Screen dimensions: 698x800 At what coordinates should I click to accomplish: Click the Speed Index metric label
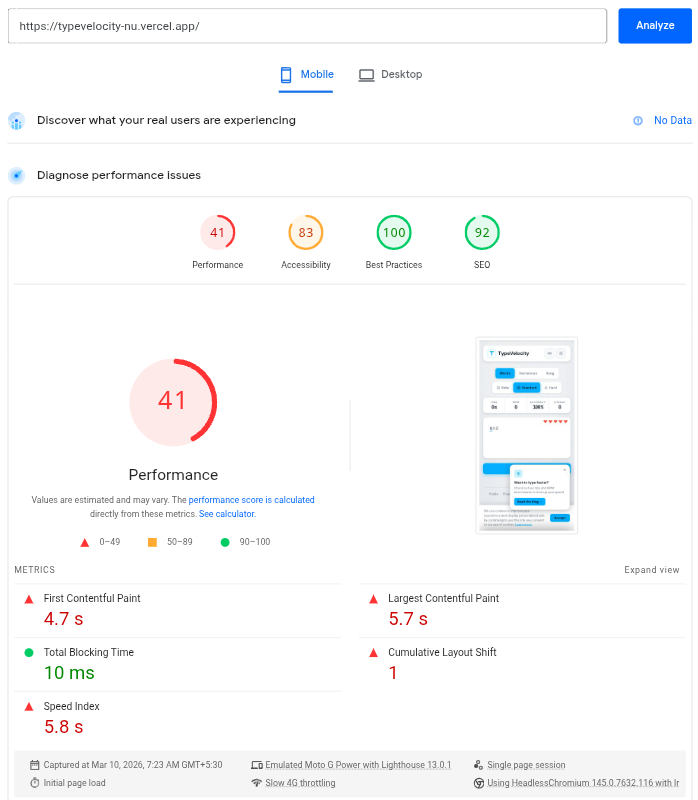click(x=71, y=707)
